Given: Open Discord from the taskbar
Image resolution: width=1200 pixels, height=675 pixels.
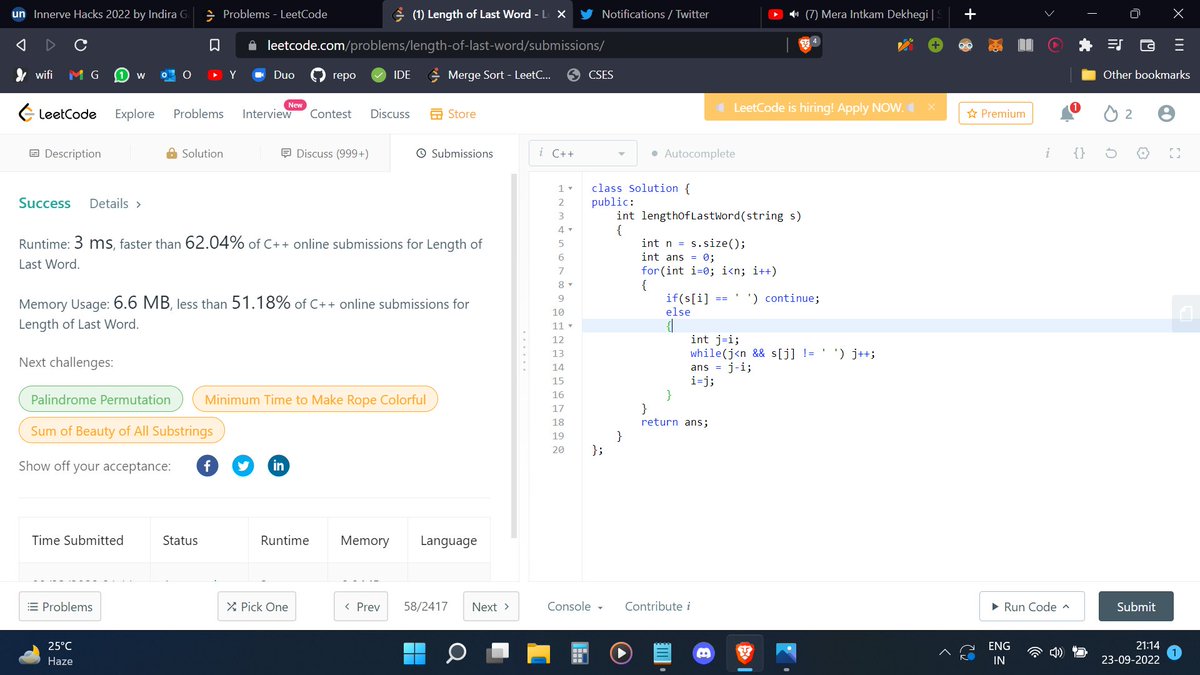Looking at the screenshot, I should 703,653.
